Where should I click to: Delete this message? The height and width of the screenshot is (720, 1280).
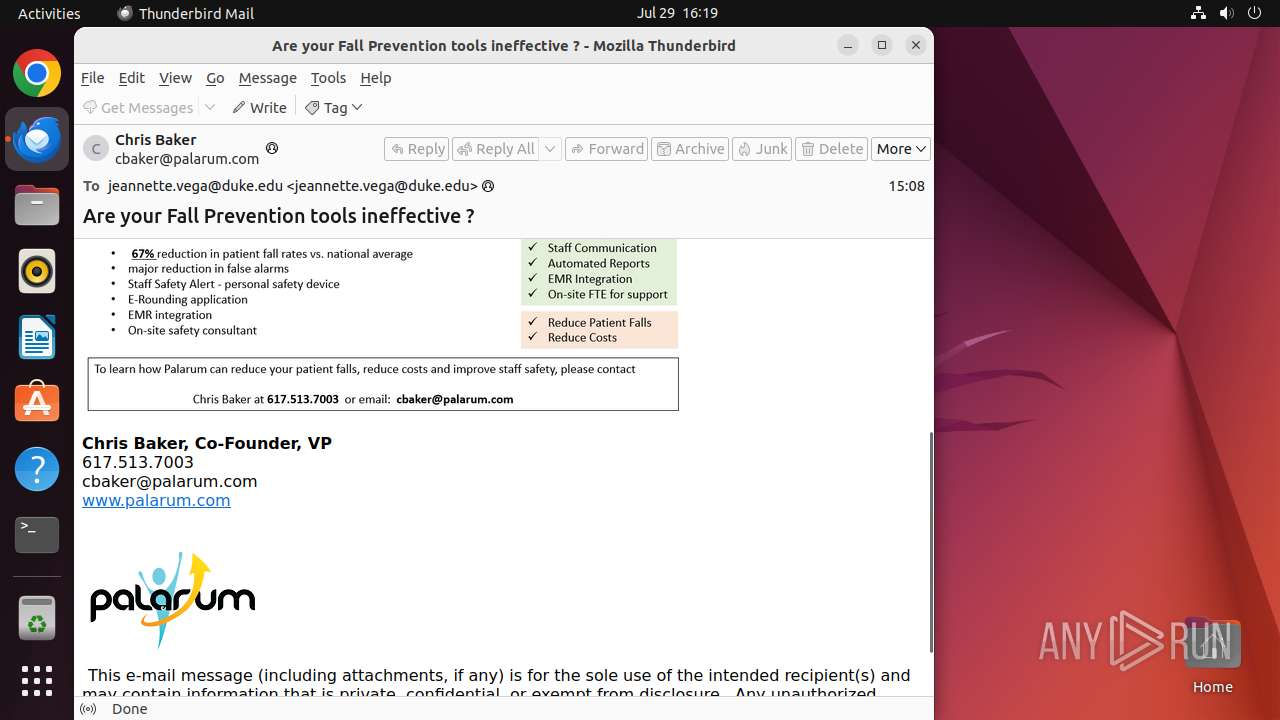click(832, 149)
